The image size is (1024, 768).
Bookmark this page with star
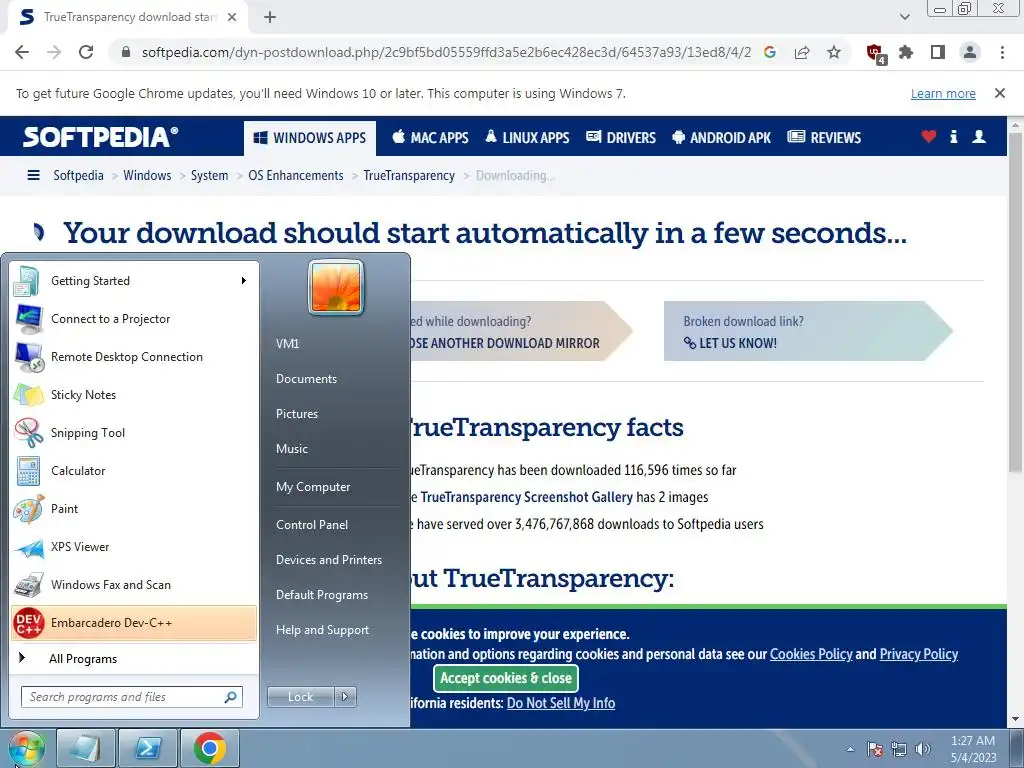coord(834,52)
